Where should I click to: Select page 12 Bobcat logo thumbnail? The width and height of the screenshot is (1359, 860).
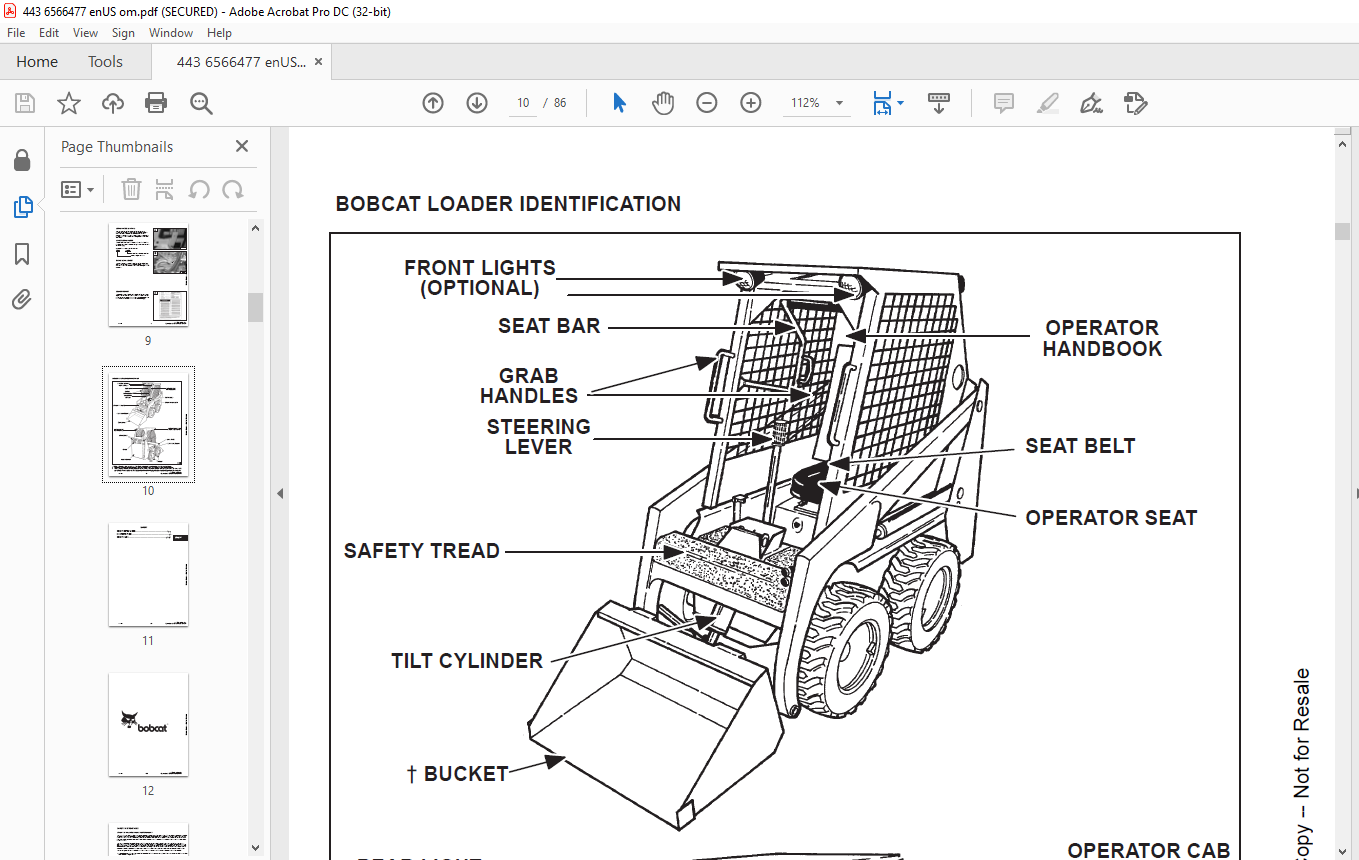click(x=148, y=725)
